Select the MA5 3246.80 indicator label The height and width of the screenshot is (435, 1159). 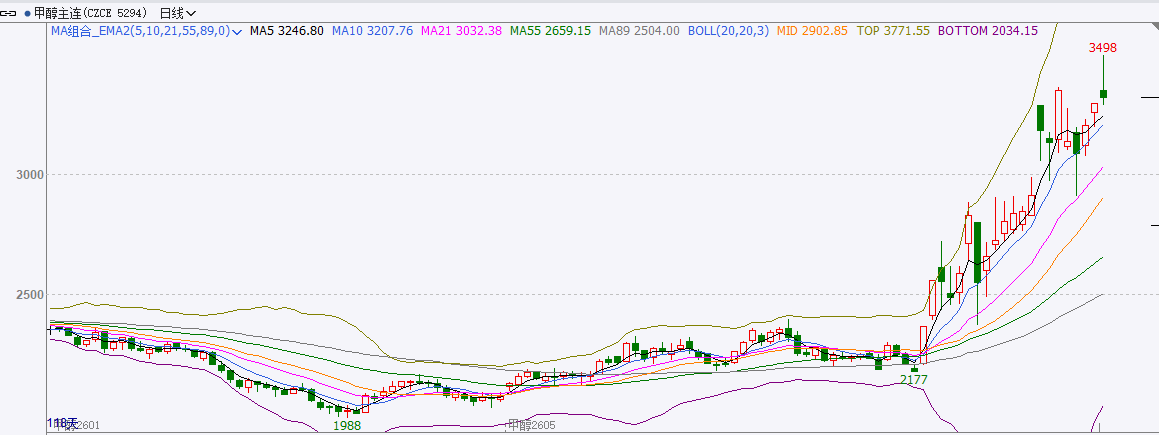(286, 32)
